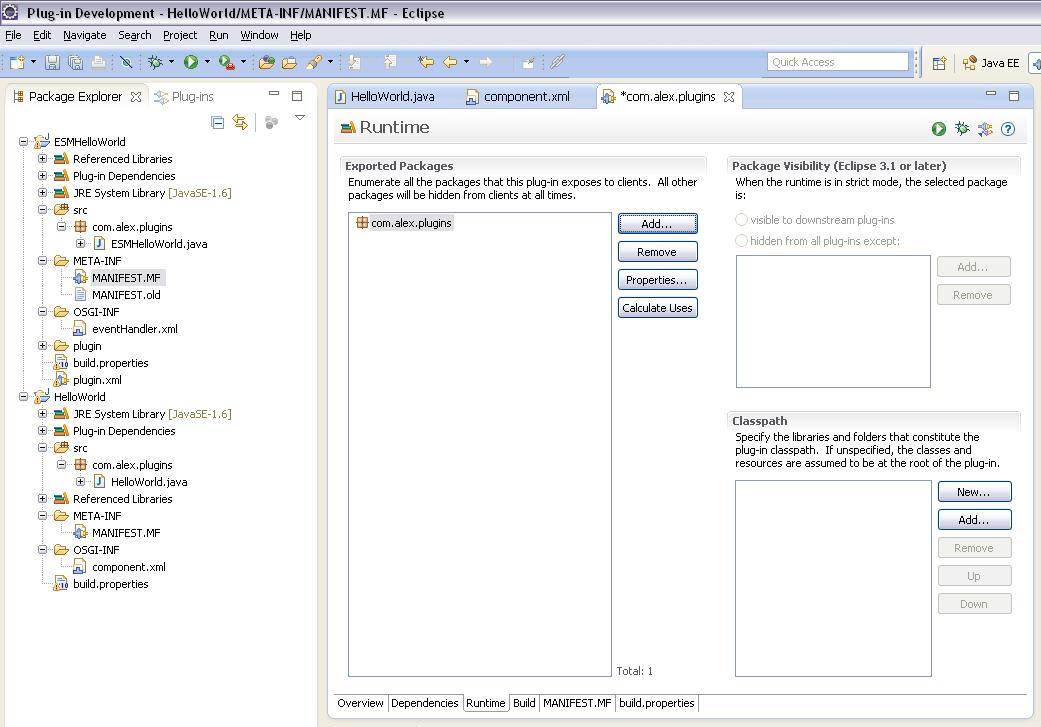
Task: Open the Package Explorer View Menu triangle
Action: pos(300,118)
